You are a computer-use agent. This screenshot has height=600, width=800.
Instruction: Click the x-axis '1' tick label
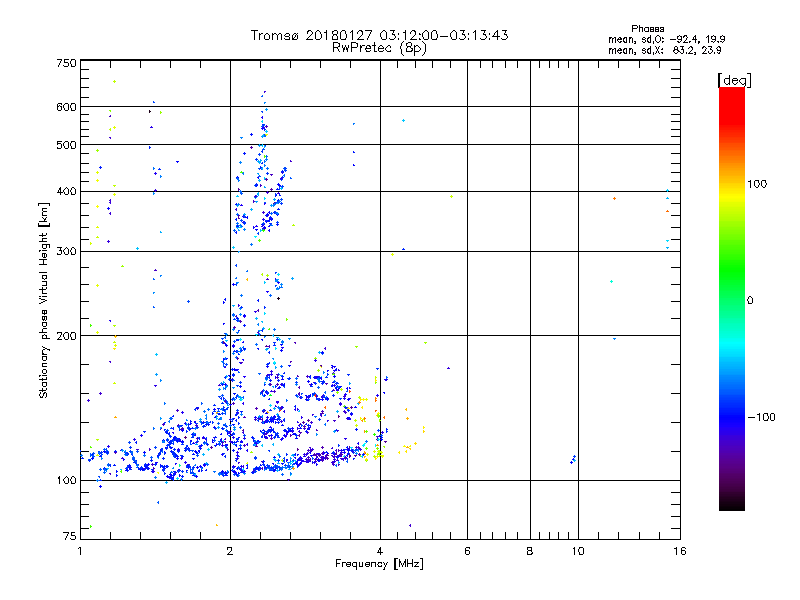click(x=80, y=551)
